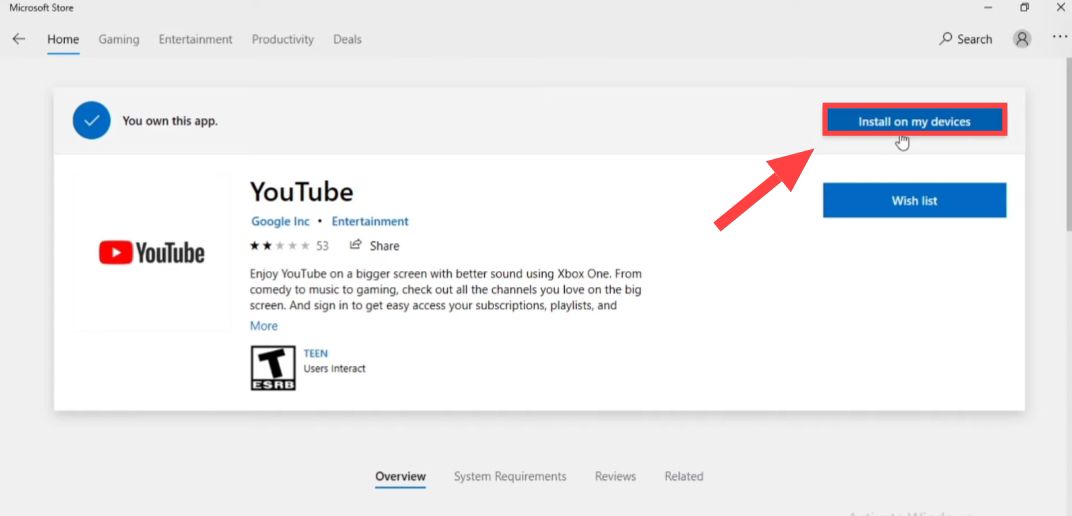View the System Requirements tab
The height and width of the screenshot is (516, 1072).
click(x=510, y=476)
